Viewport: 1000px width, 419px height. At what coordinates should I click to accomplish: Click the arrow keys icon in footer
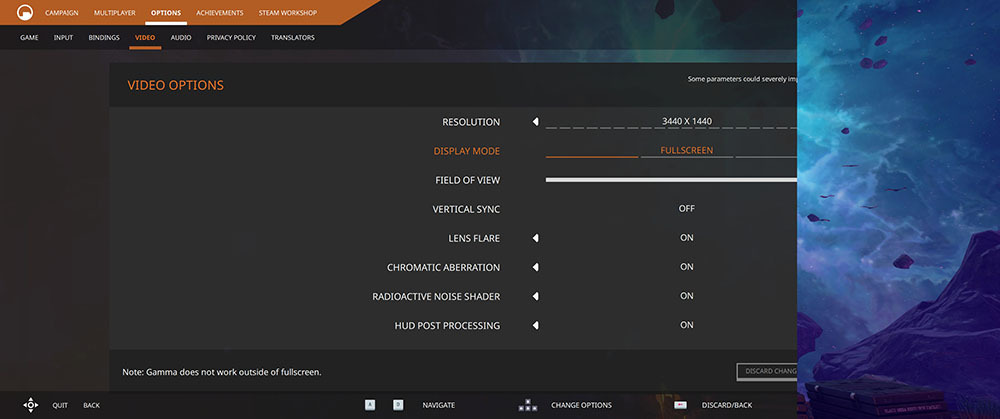click(527, 405)
